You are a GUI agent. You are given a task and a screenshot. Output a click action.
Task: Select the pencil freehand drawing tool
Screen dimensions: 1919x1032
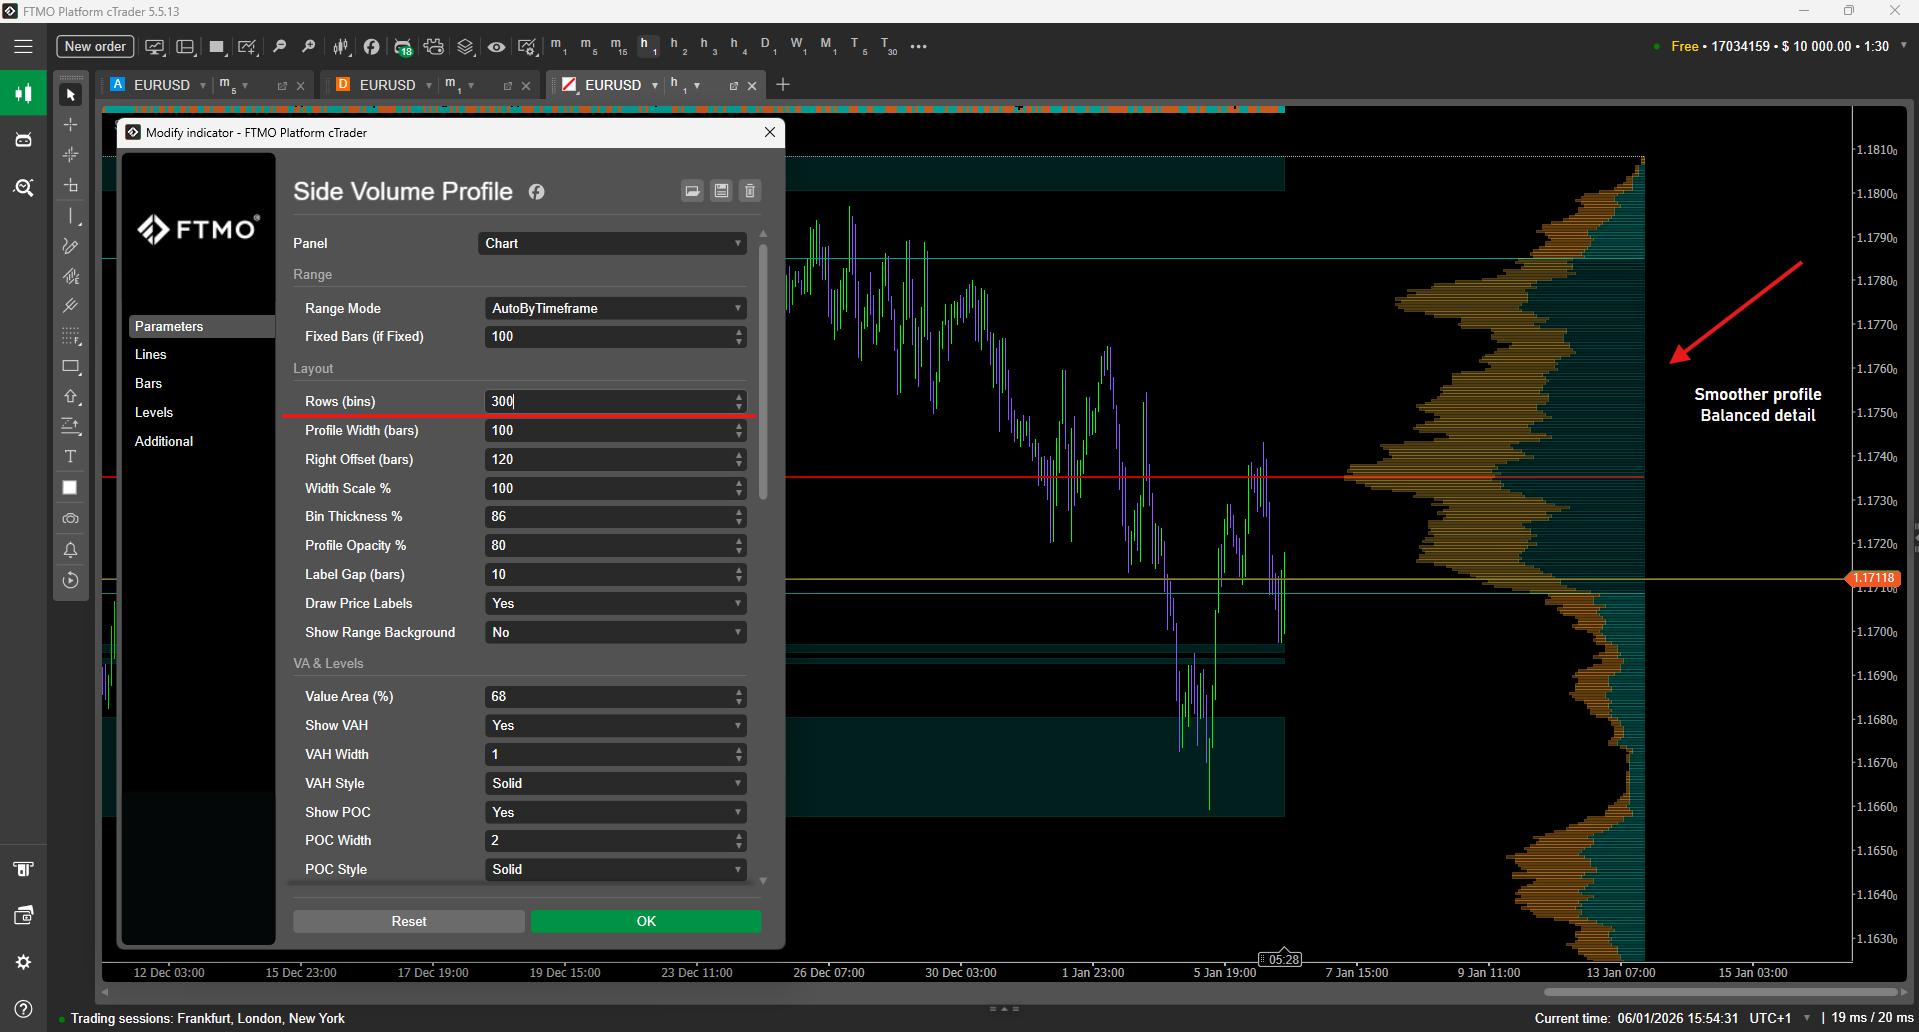pyautogui.click(x=70, y=246)
